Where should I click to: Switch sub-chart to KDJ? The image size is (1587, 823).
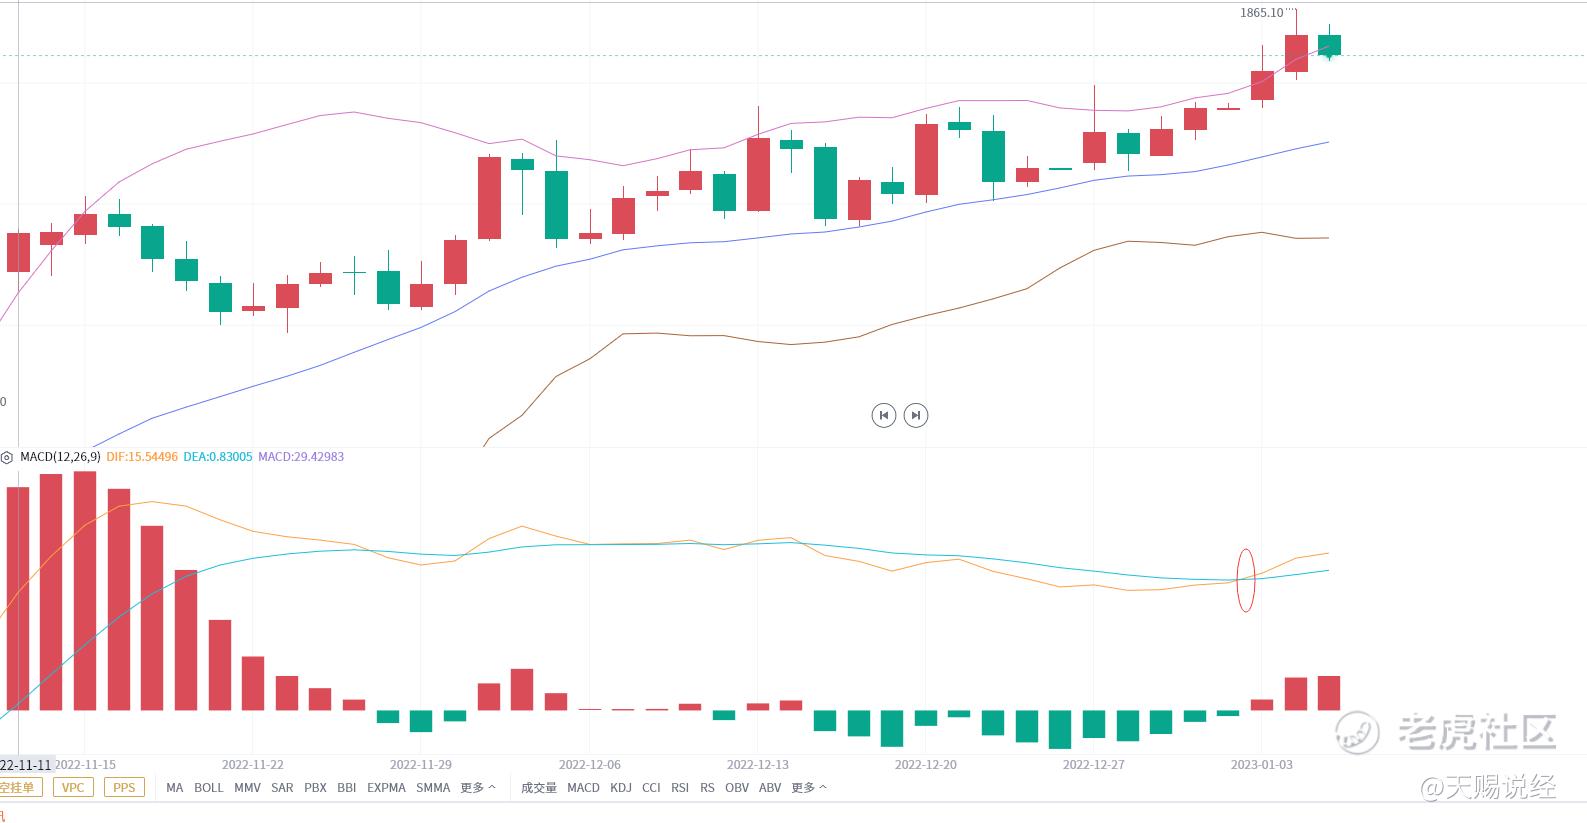pos(621,788)
